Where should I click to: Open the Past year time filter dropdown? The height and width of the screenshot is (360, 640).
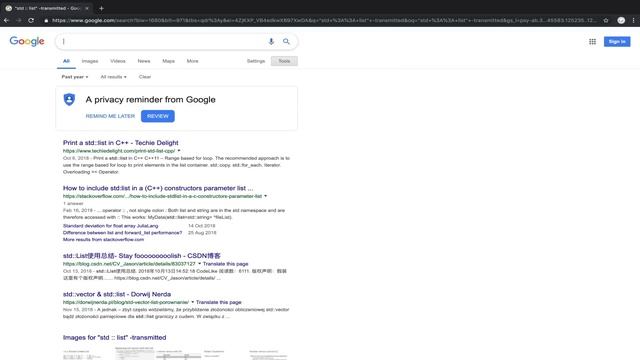tap(75, 77)
